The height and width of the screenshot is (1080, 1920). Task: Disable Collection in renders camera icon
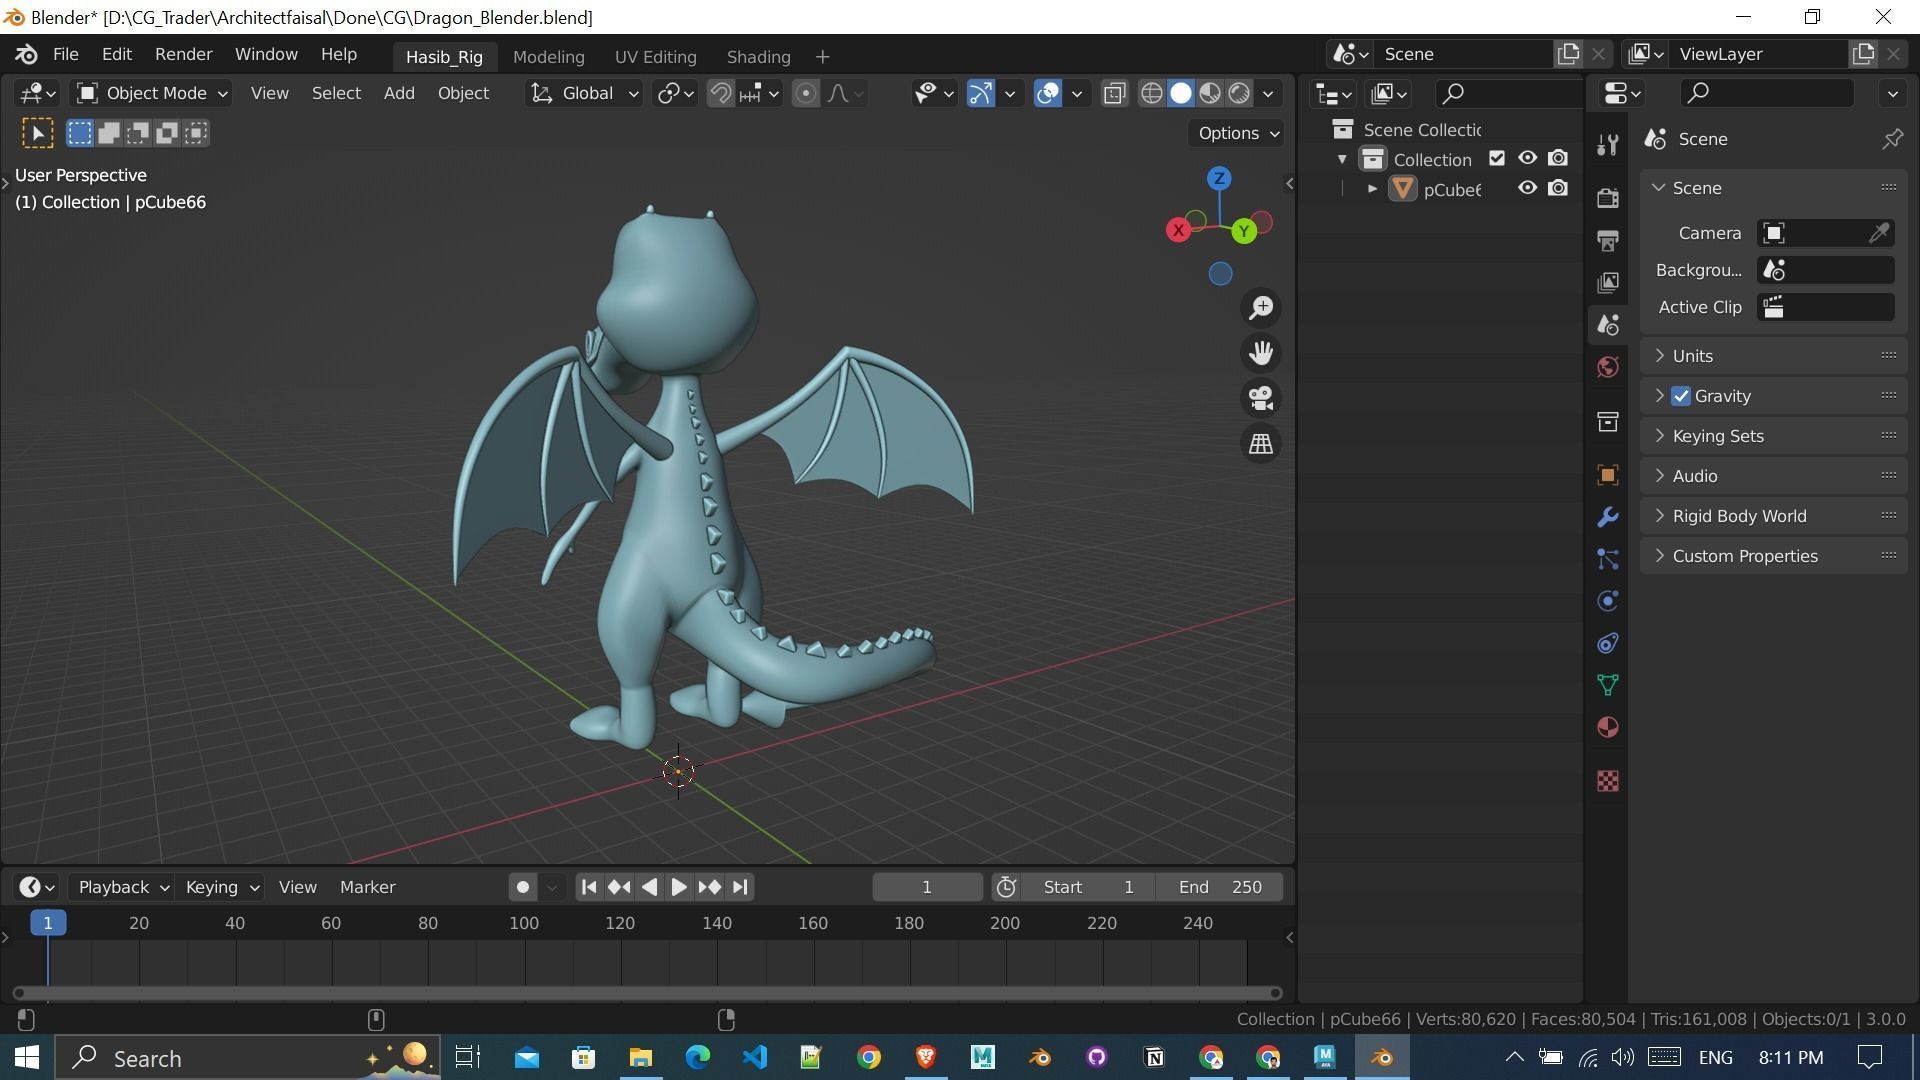click(x=1558, y=158)
